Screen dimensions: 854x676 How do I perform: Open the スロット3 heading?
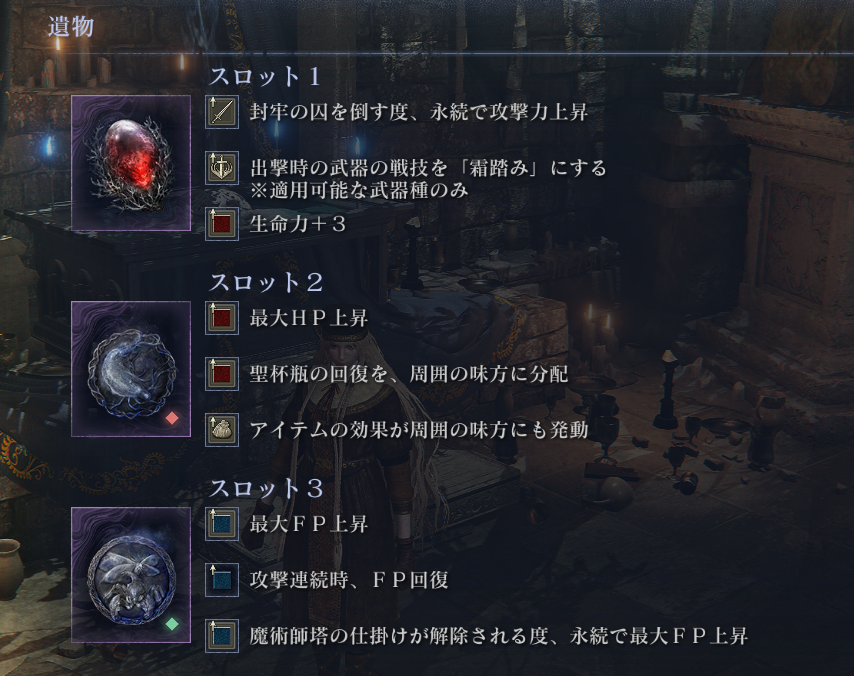click(267, 488)
